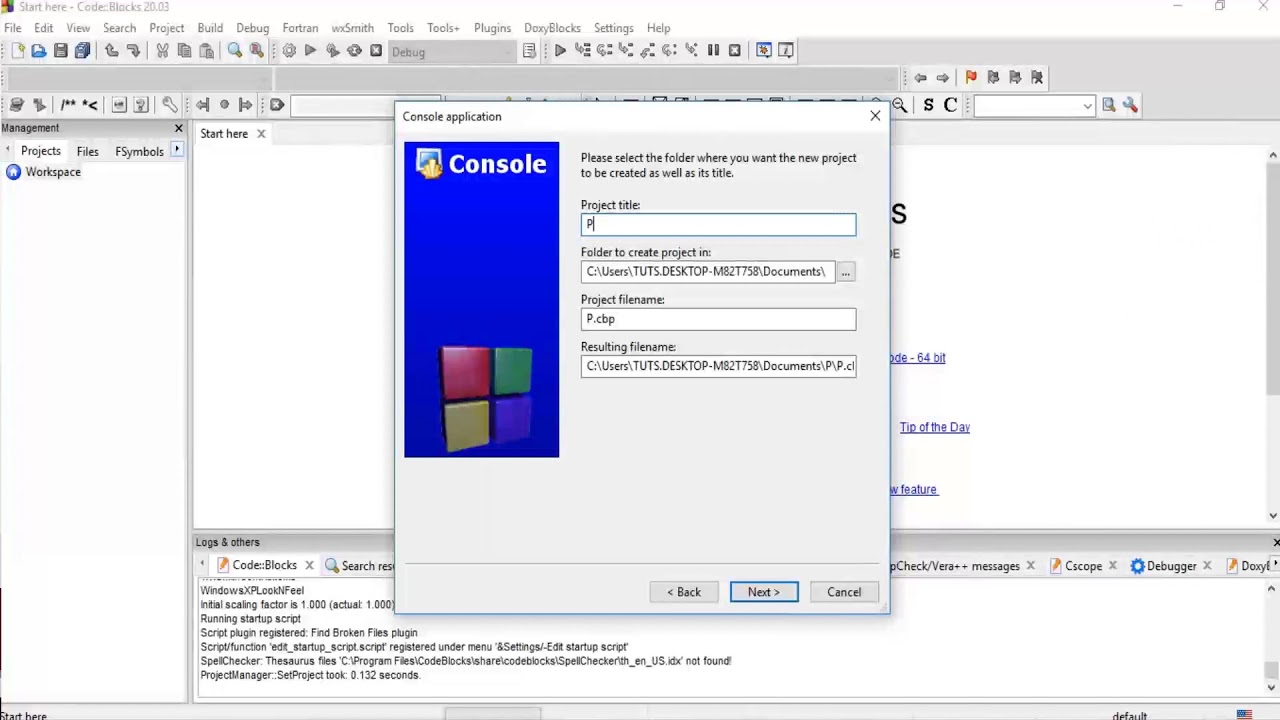Click into the Project title field
The width and height of the screenshot is (1280, 720).
pyautogui.click(x=718, y=224)
